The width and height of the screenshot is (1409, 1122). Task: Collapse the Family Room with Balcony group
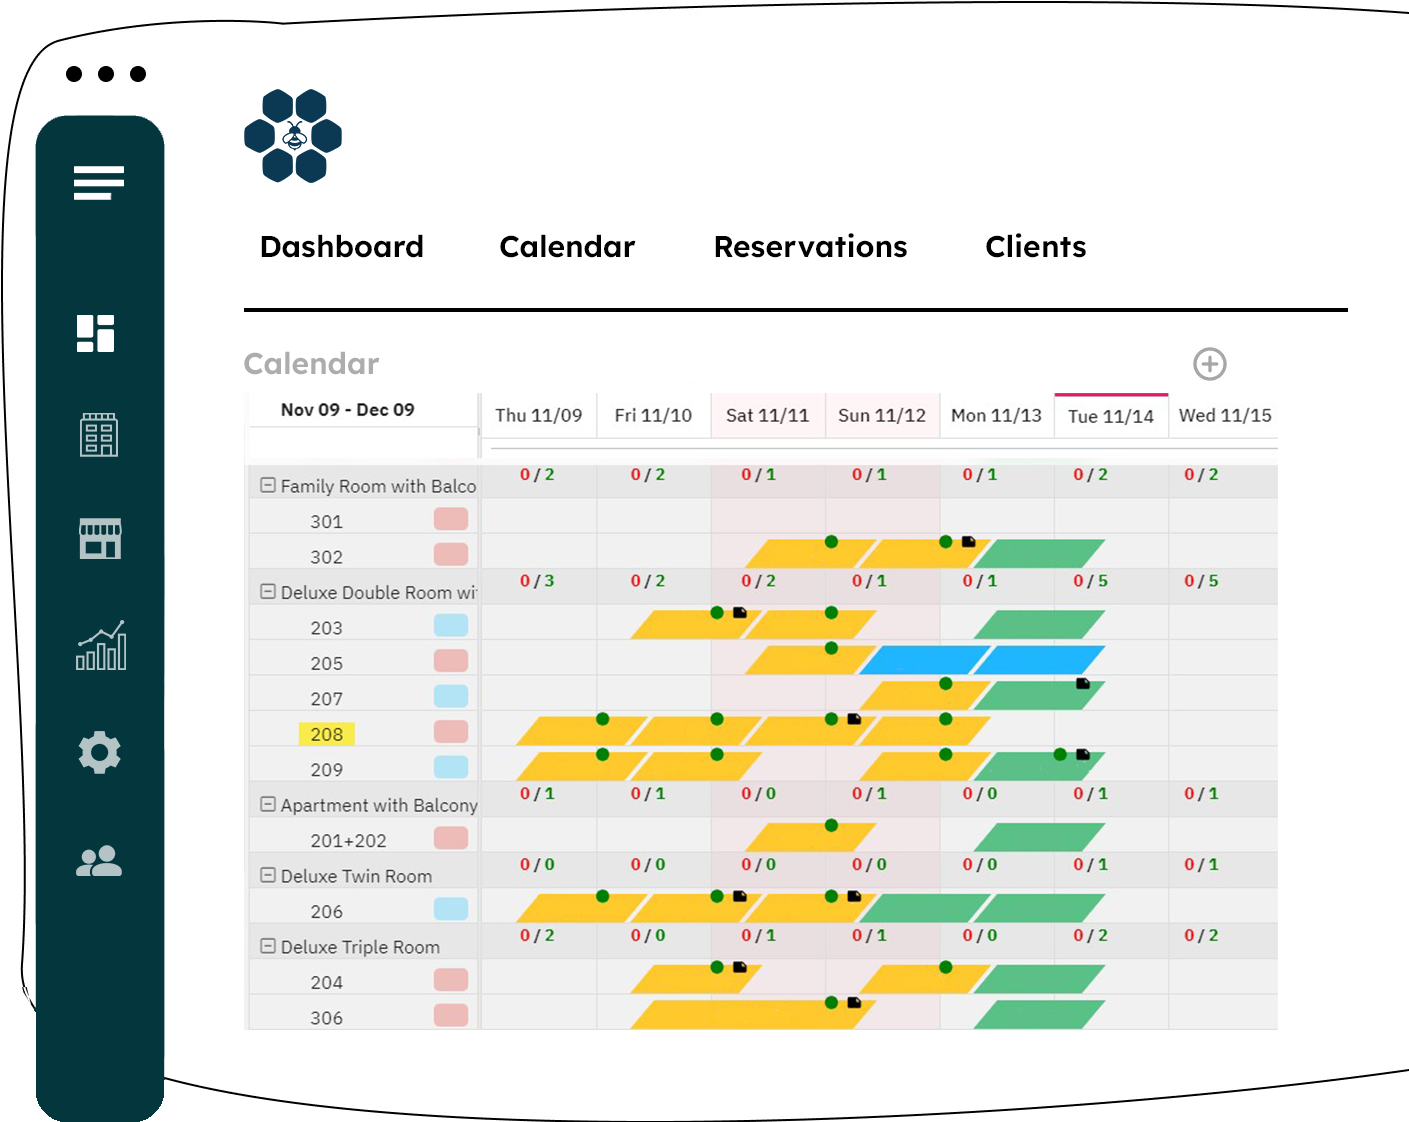point(267,484)
